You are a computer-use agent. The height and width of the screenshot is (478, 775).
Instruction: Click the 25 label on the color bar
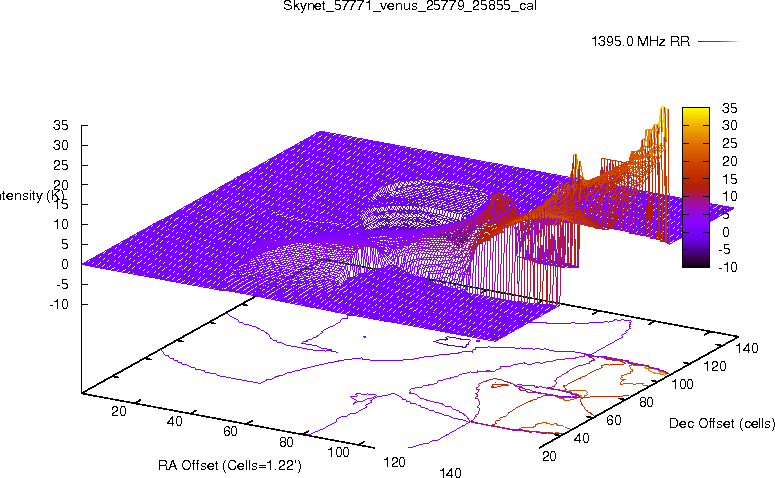click(729, 143)
